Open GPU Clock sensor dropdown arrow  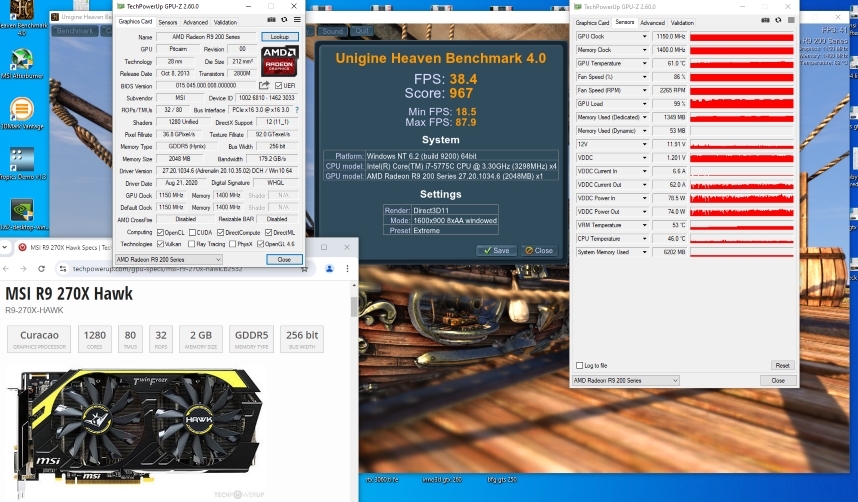coord(644,37)
